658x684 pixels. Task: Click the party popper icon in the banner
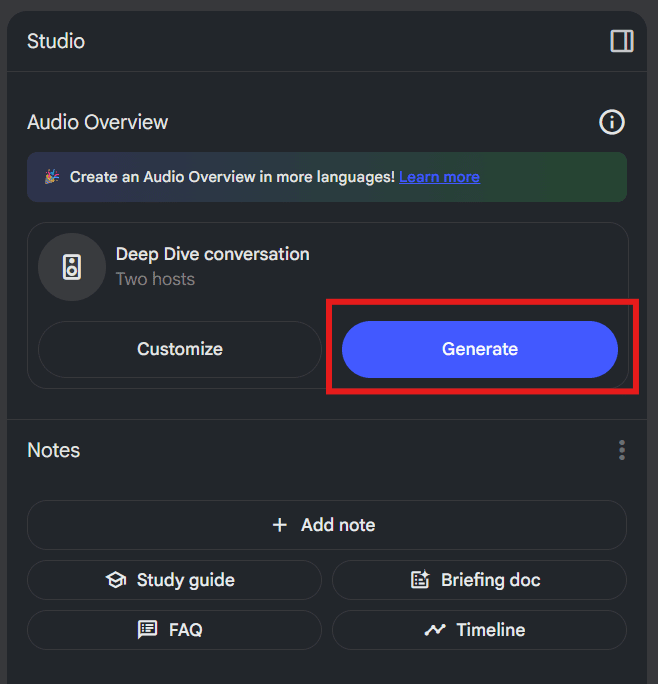(52, 177)
